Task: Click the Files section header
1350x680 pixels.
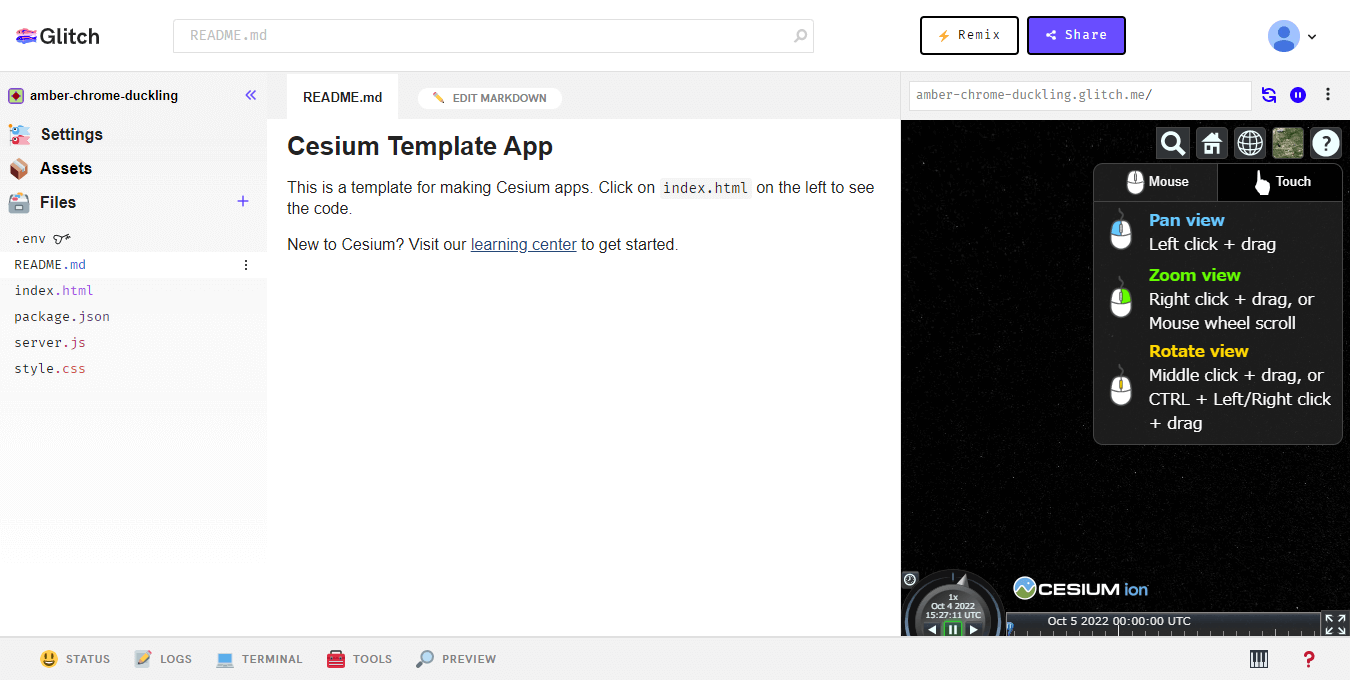Action: [x=43, y=202]
